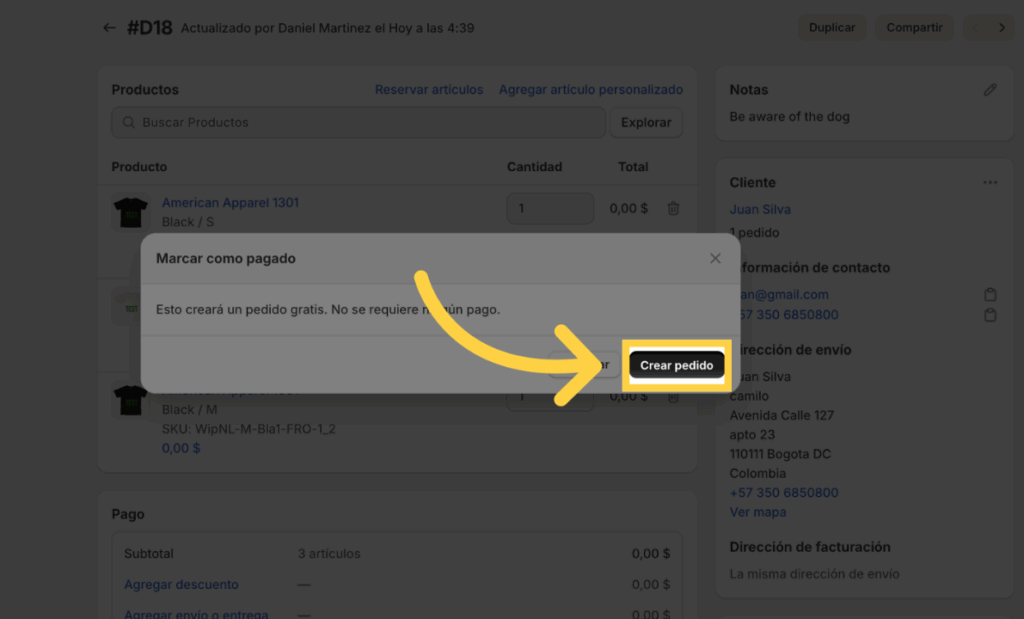Click the Crear pedido button
1024x619 pixels.
tap(677, 366)
